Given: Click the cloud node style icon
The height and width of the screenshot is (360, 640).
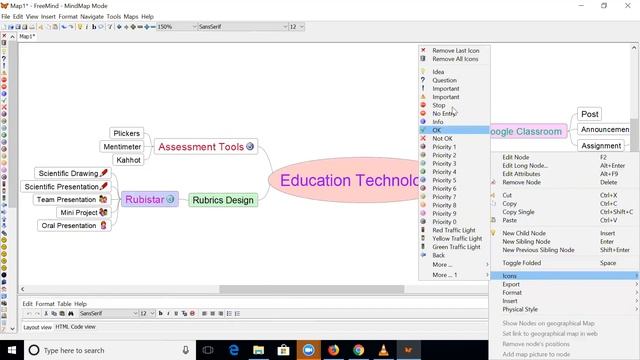Looking at the screenshot, I should point(101,27).
